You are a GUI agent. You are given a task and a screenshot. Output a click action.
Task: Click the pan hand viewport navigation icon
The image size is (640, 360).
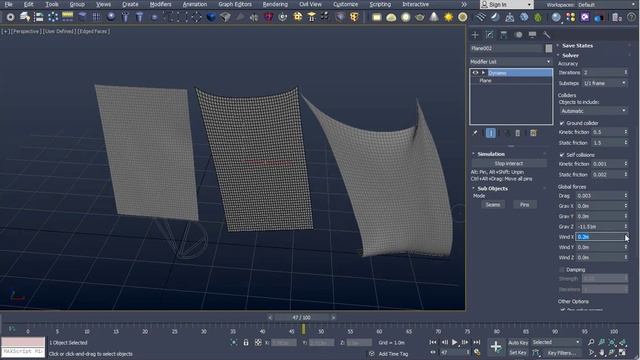click(x=602, y=352)
